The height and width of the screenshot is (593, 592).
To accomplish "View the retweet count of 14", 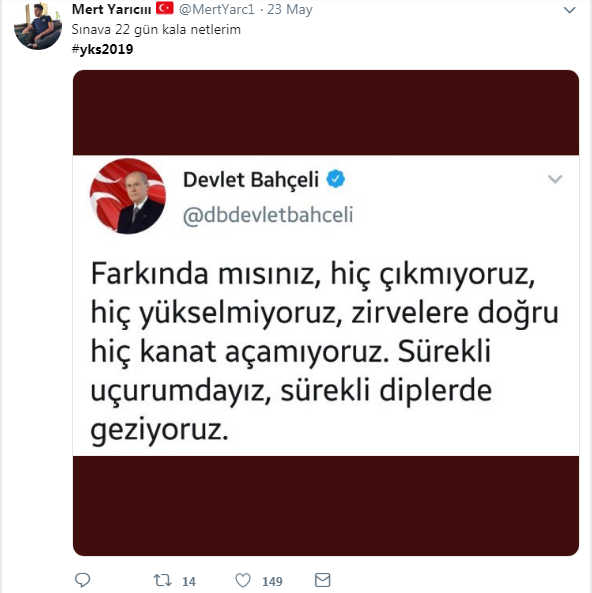I will [189, 581].
